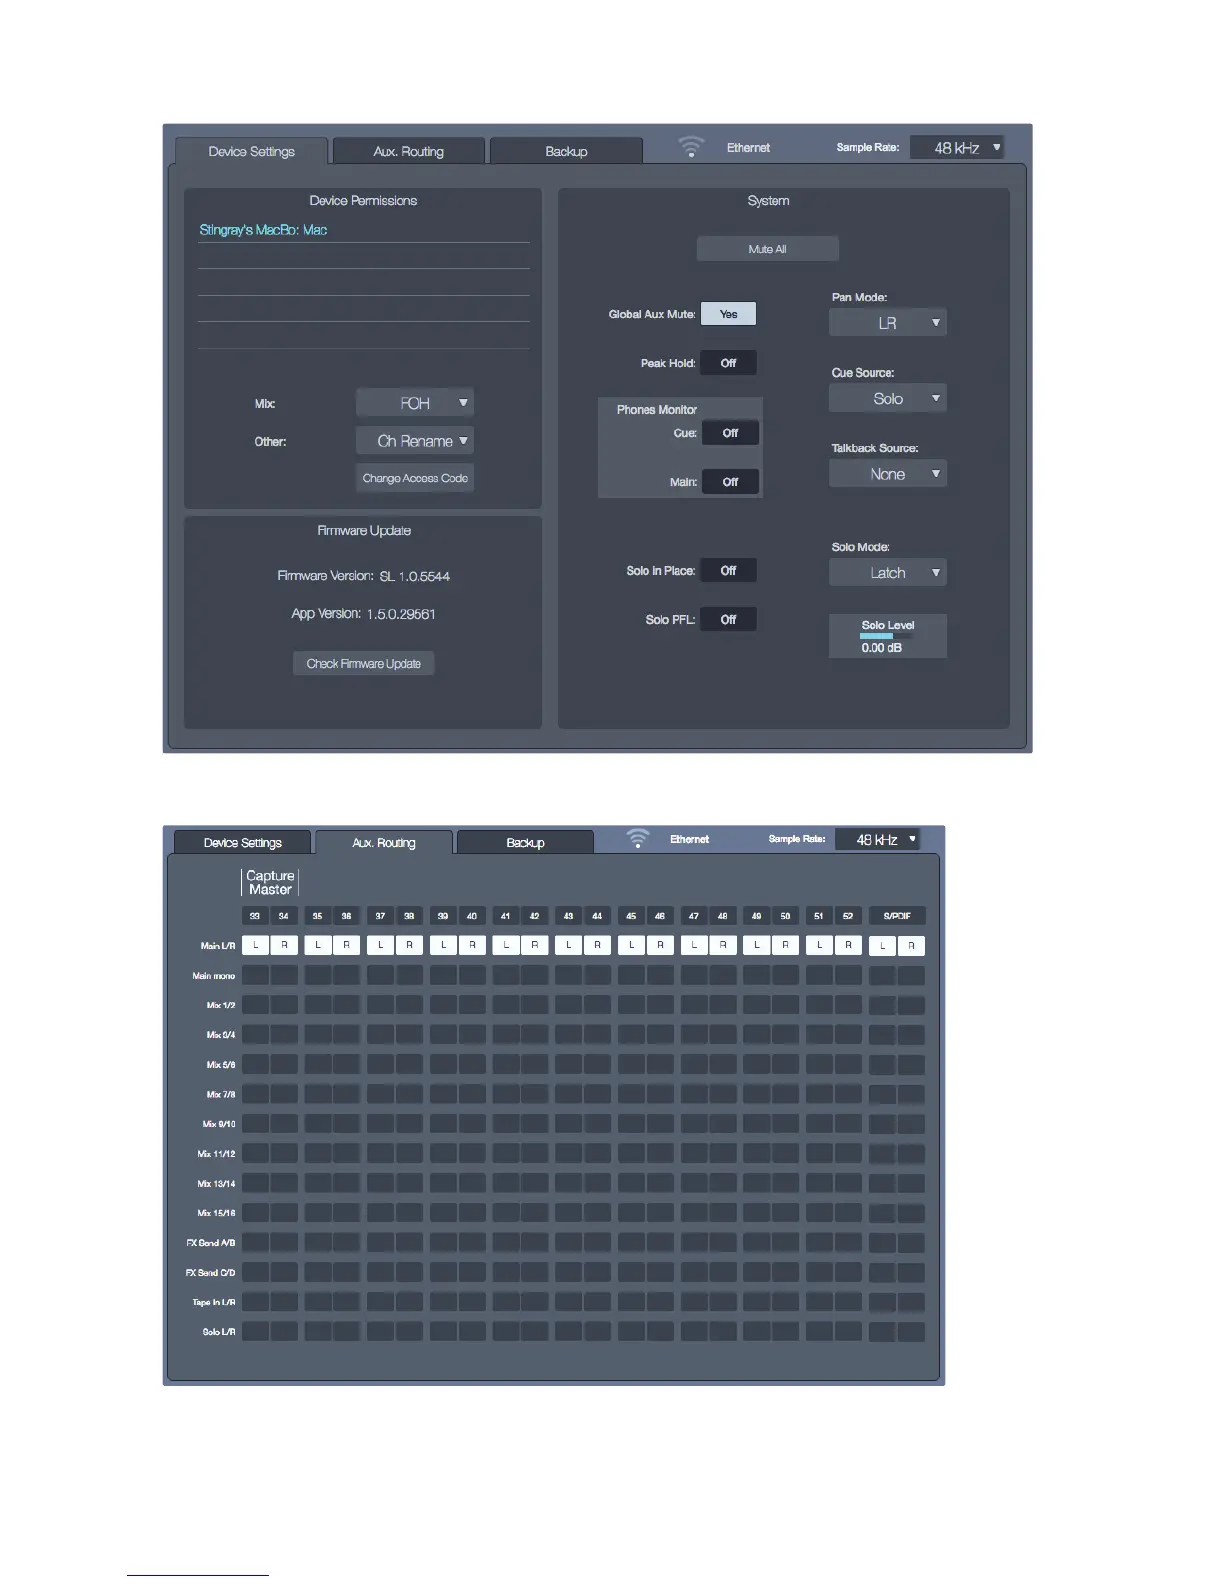Expand the Mix FOH permission dropdown

click(415, 403)
